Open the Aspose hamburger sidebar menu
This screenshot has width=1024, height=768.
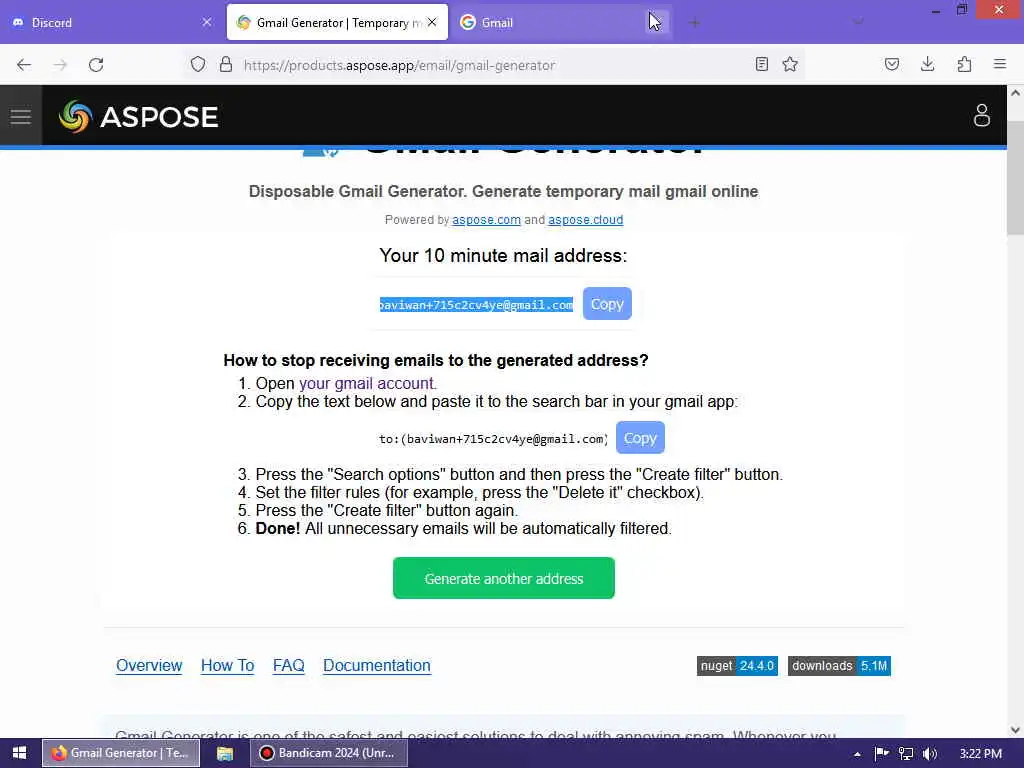point(21,116)
